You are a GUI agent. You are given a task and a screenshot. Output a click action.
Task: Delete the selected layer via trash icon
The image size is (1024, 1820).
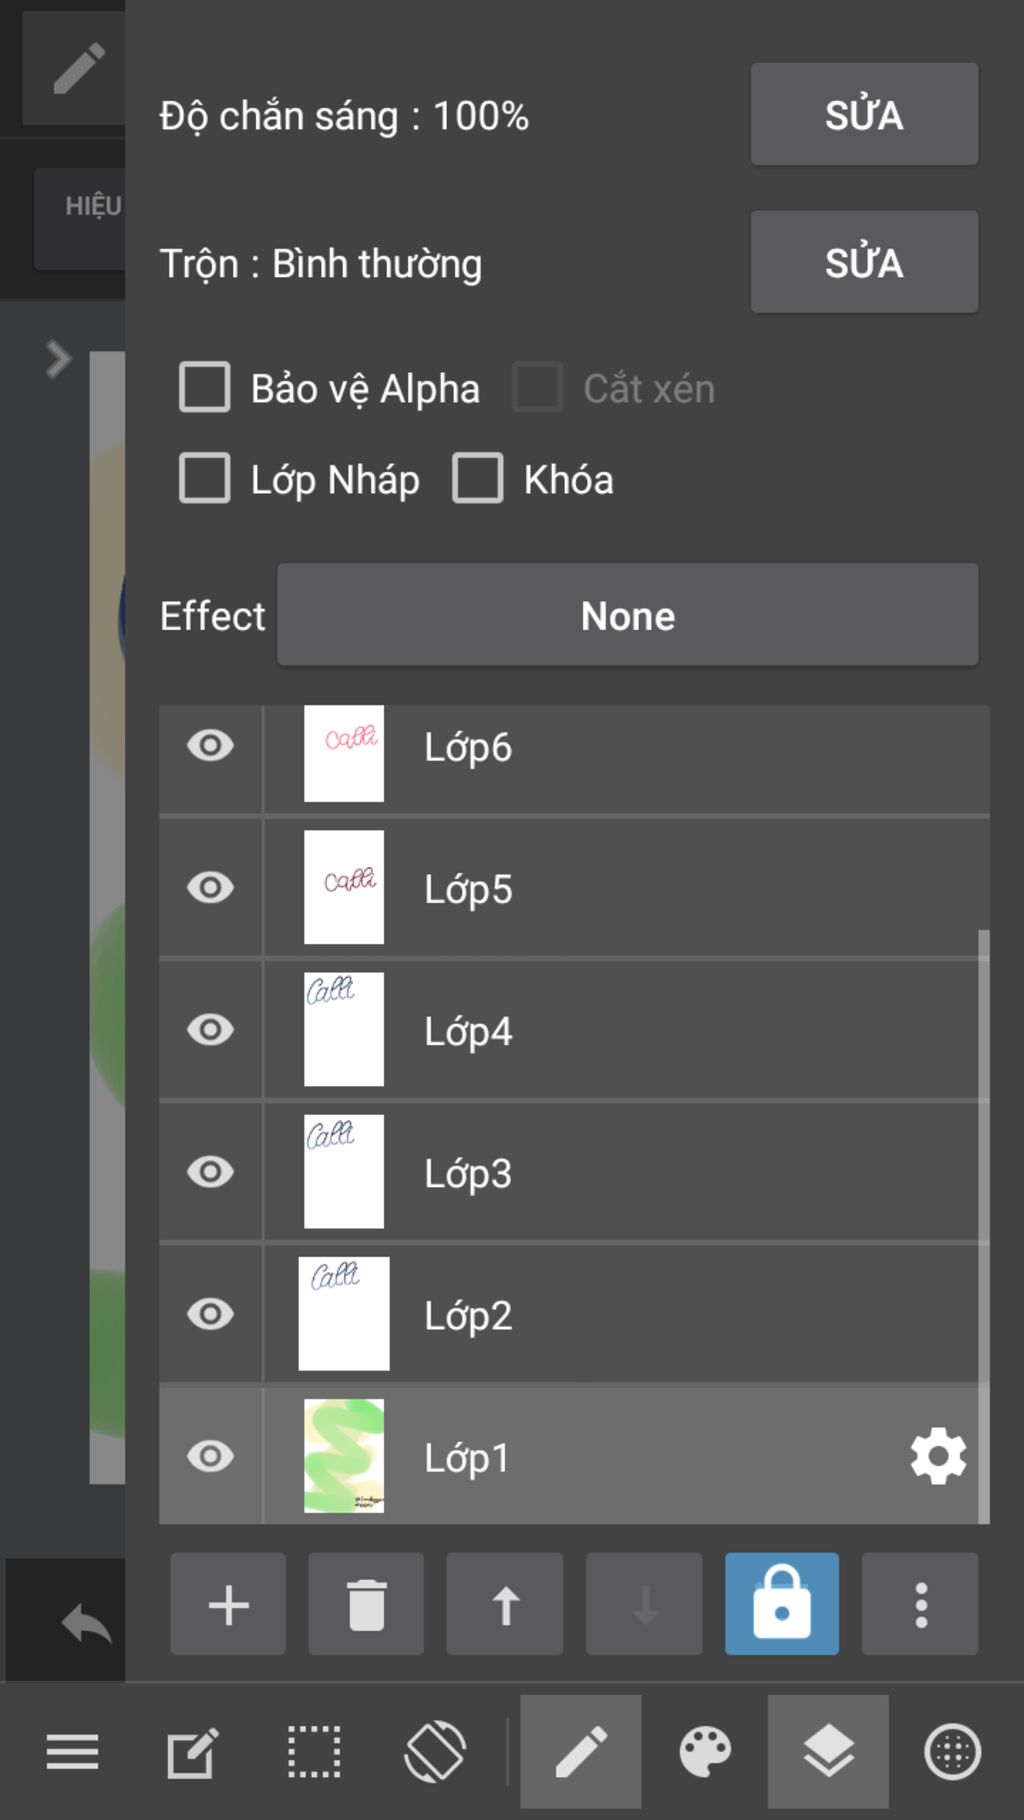[x=366, y=1604]
